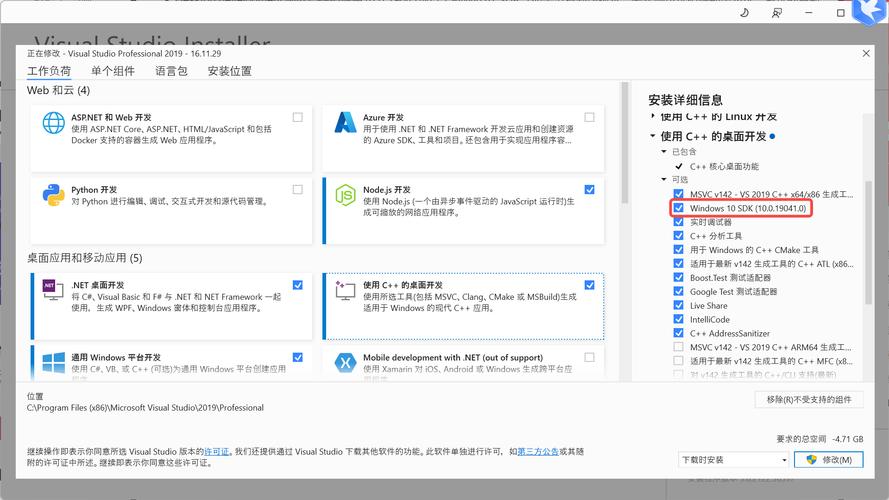Screen dimensions: 889x500
Task: Click the dark mode moon icon in title bar
Action: pos(744,12)
